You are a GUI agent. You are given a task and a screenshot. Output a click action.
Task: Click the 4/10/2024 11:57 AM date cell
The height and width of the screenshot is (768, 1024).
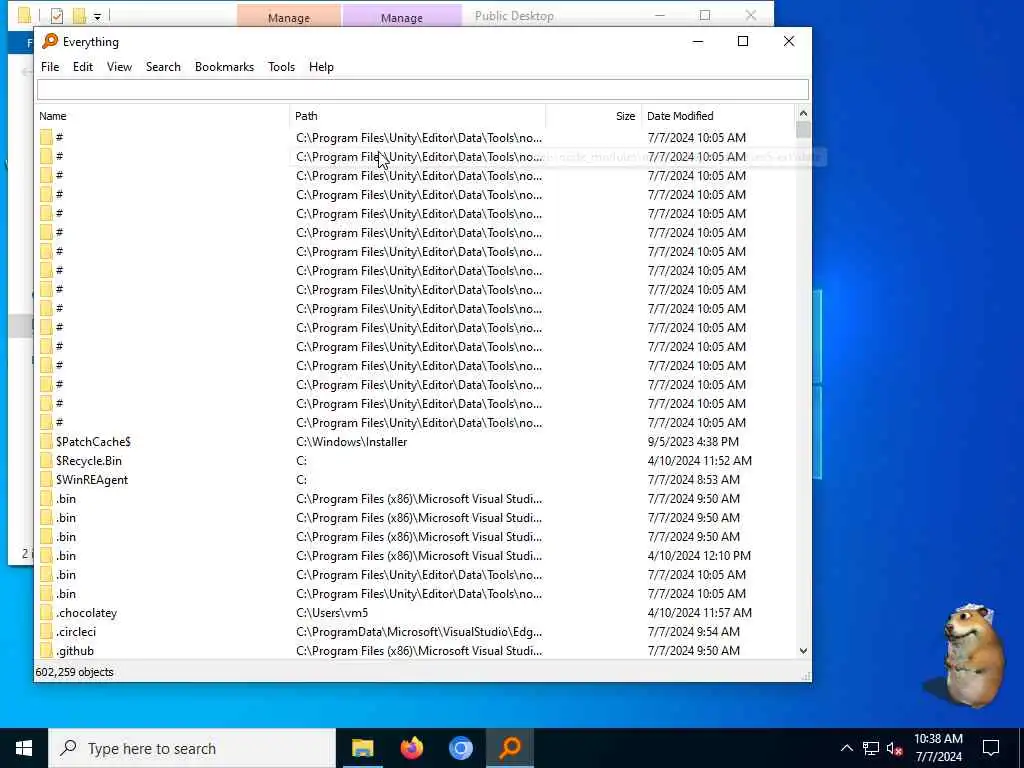(699, 613)
